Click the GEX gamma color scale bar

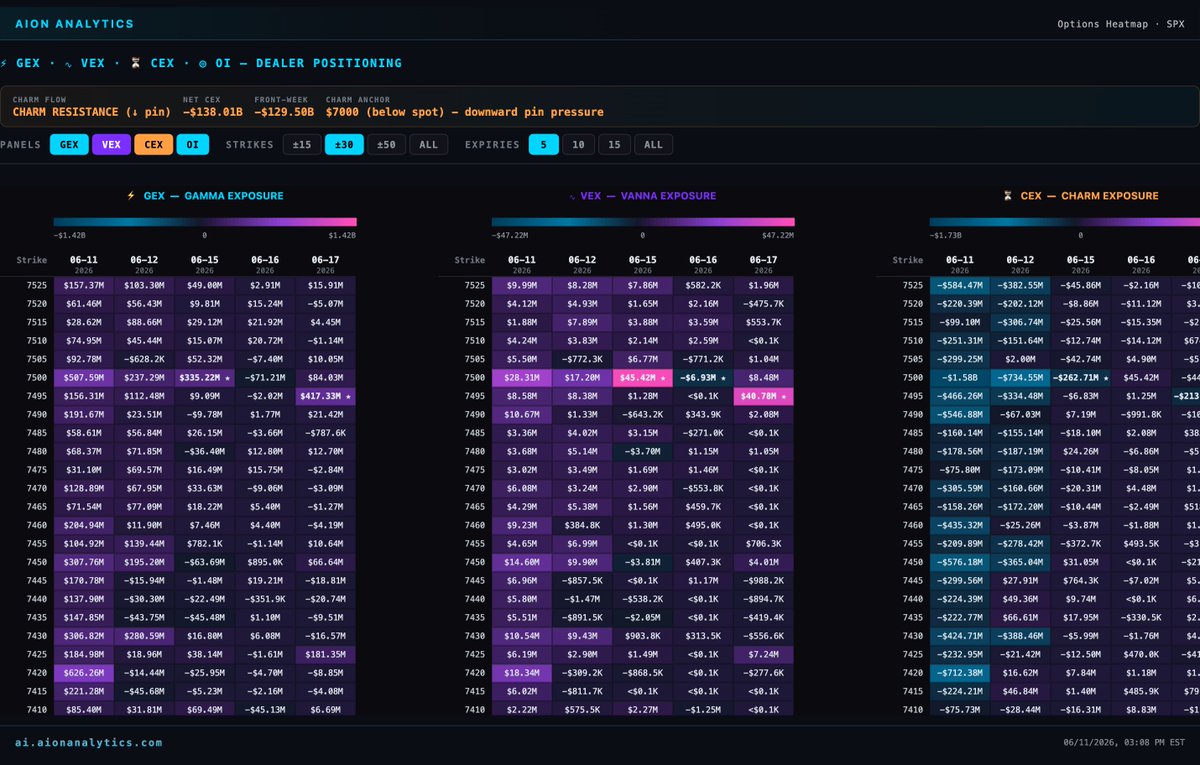tap(205, 222)
